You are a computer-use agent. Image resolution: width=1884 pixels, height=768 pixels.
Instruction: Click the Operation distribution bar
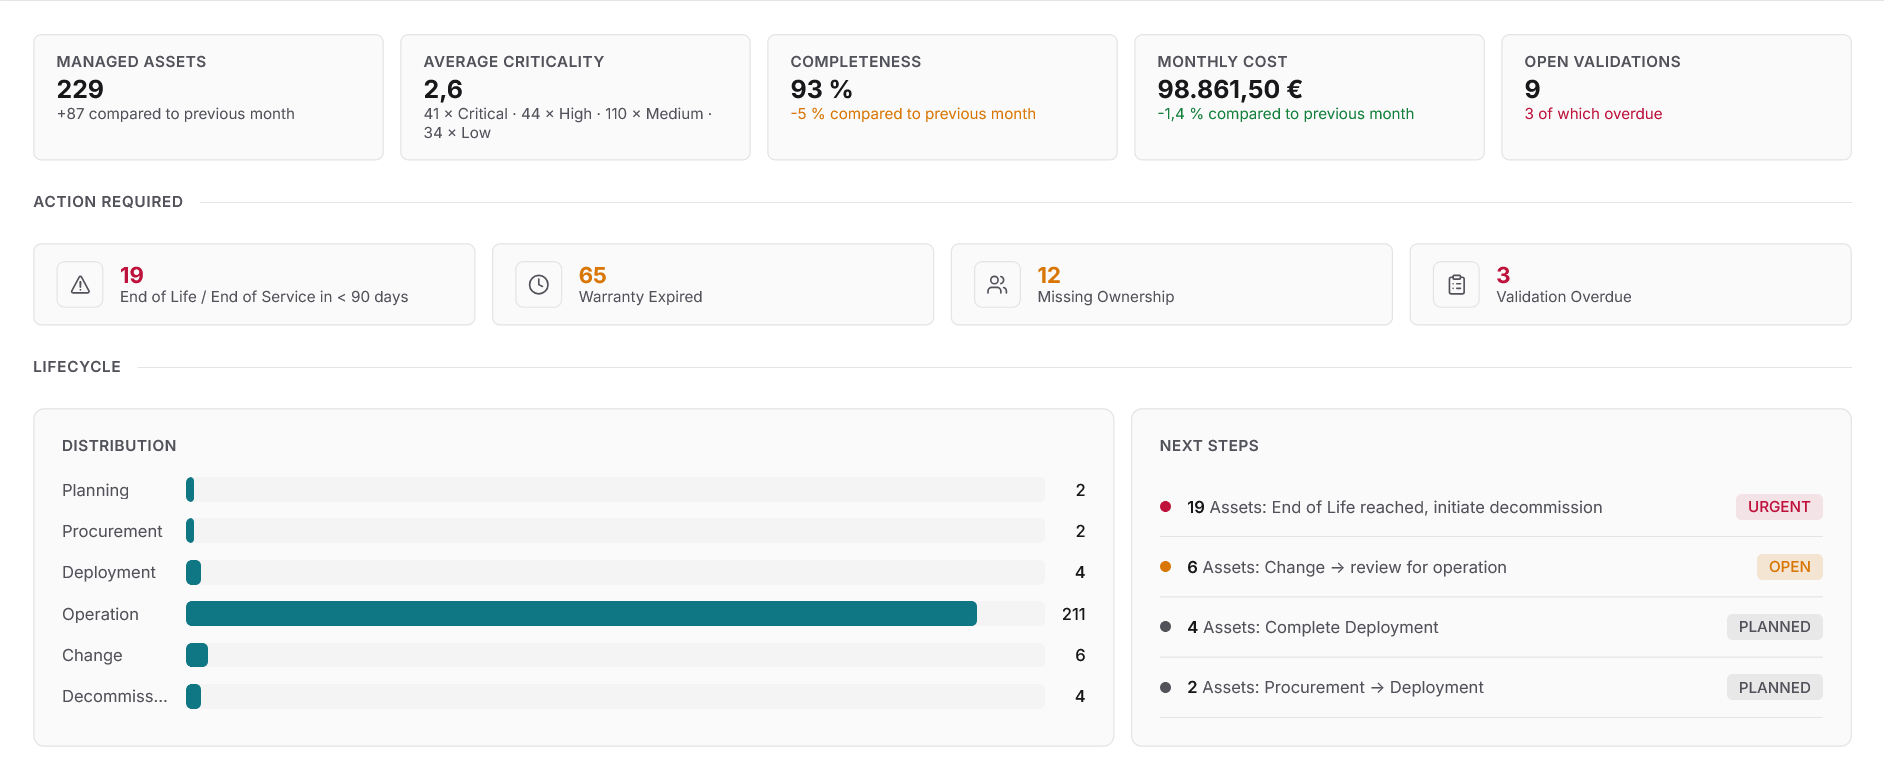(581, 614)
